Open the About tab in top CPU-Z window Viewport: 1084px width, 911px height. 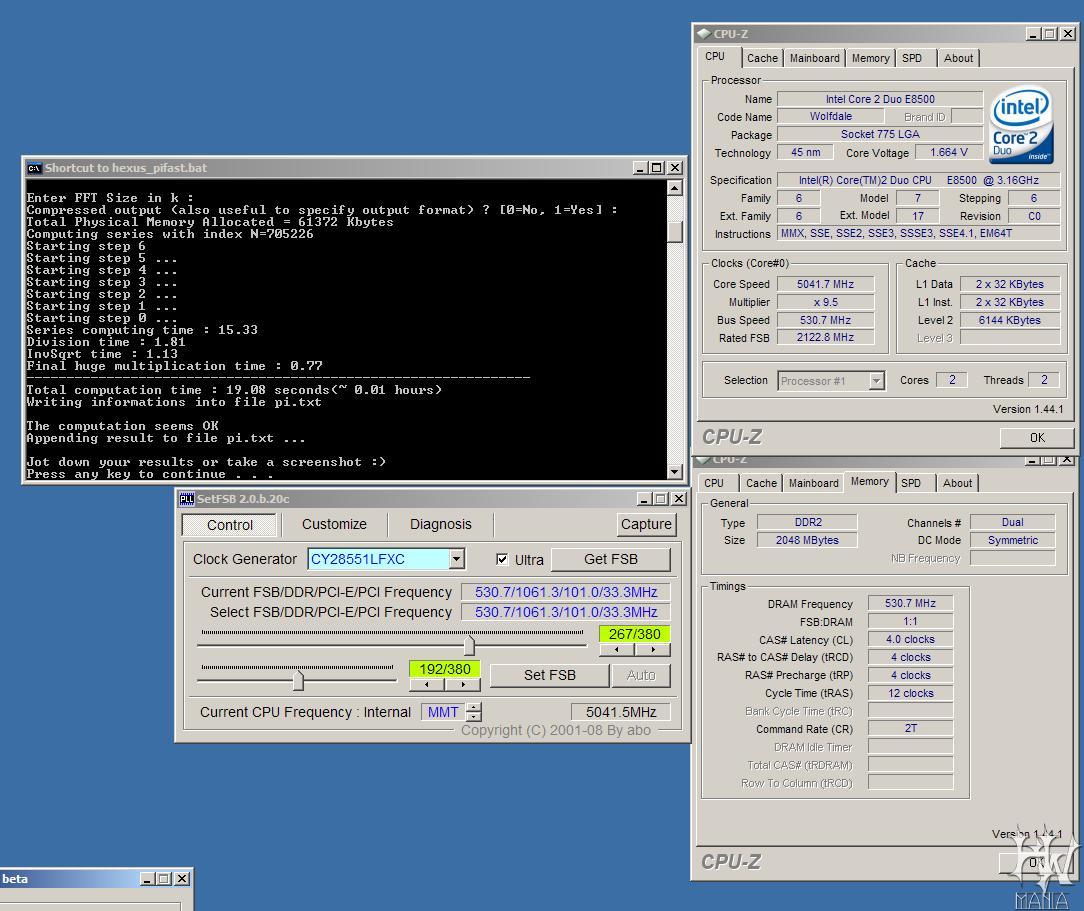pos(958,58)
